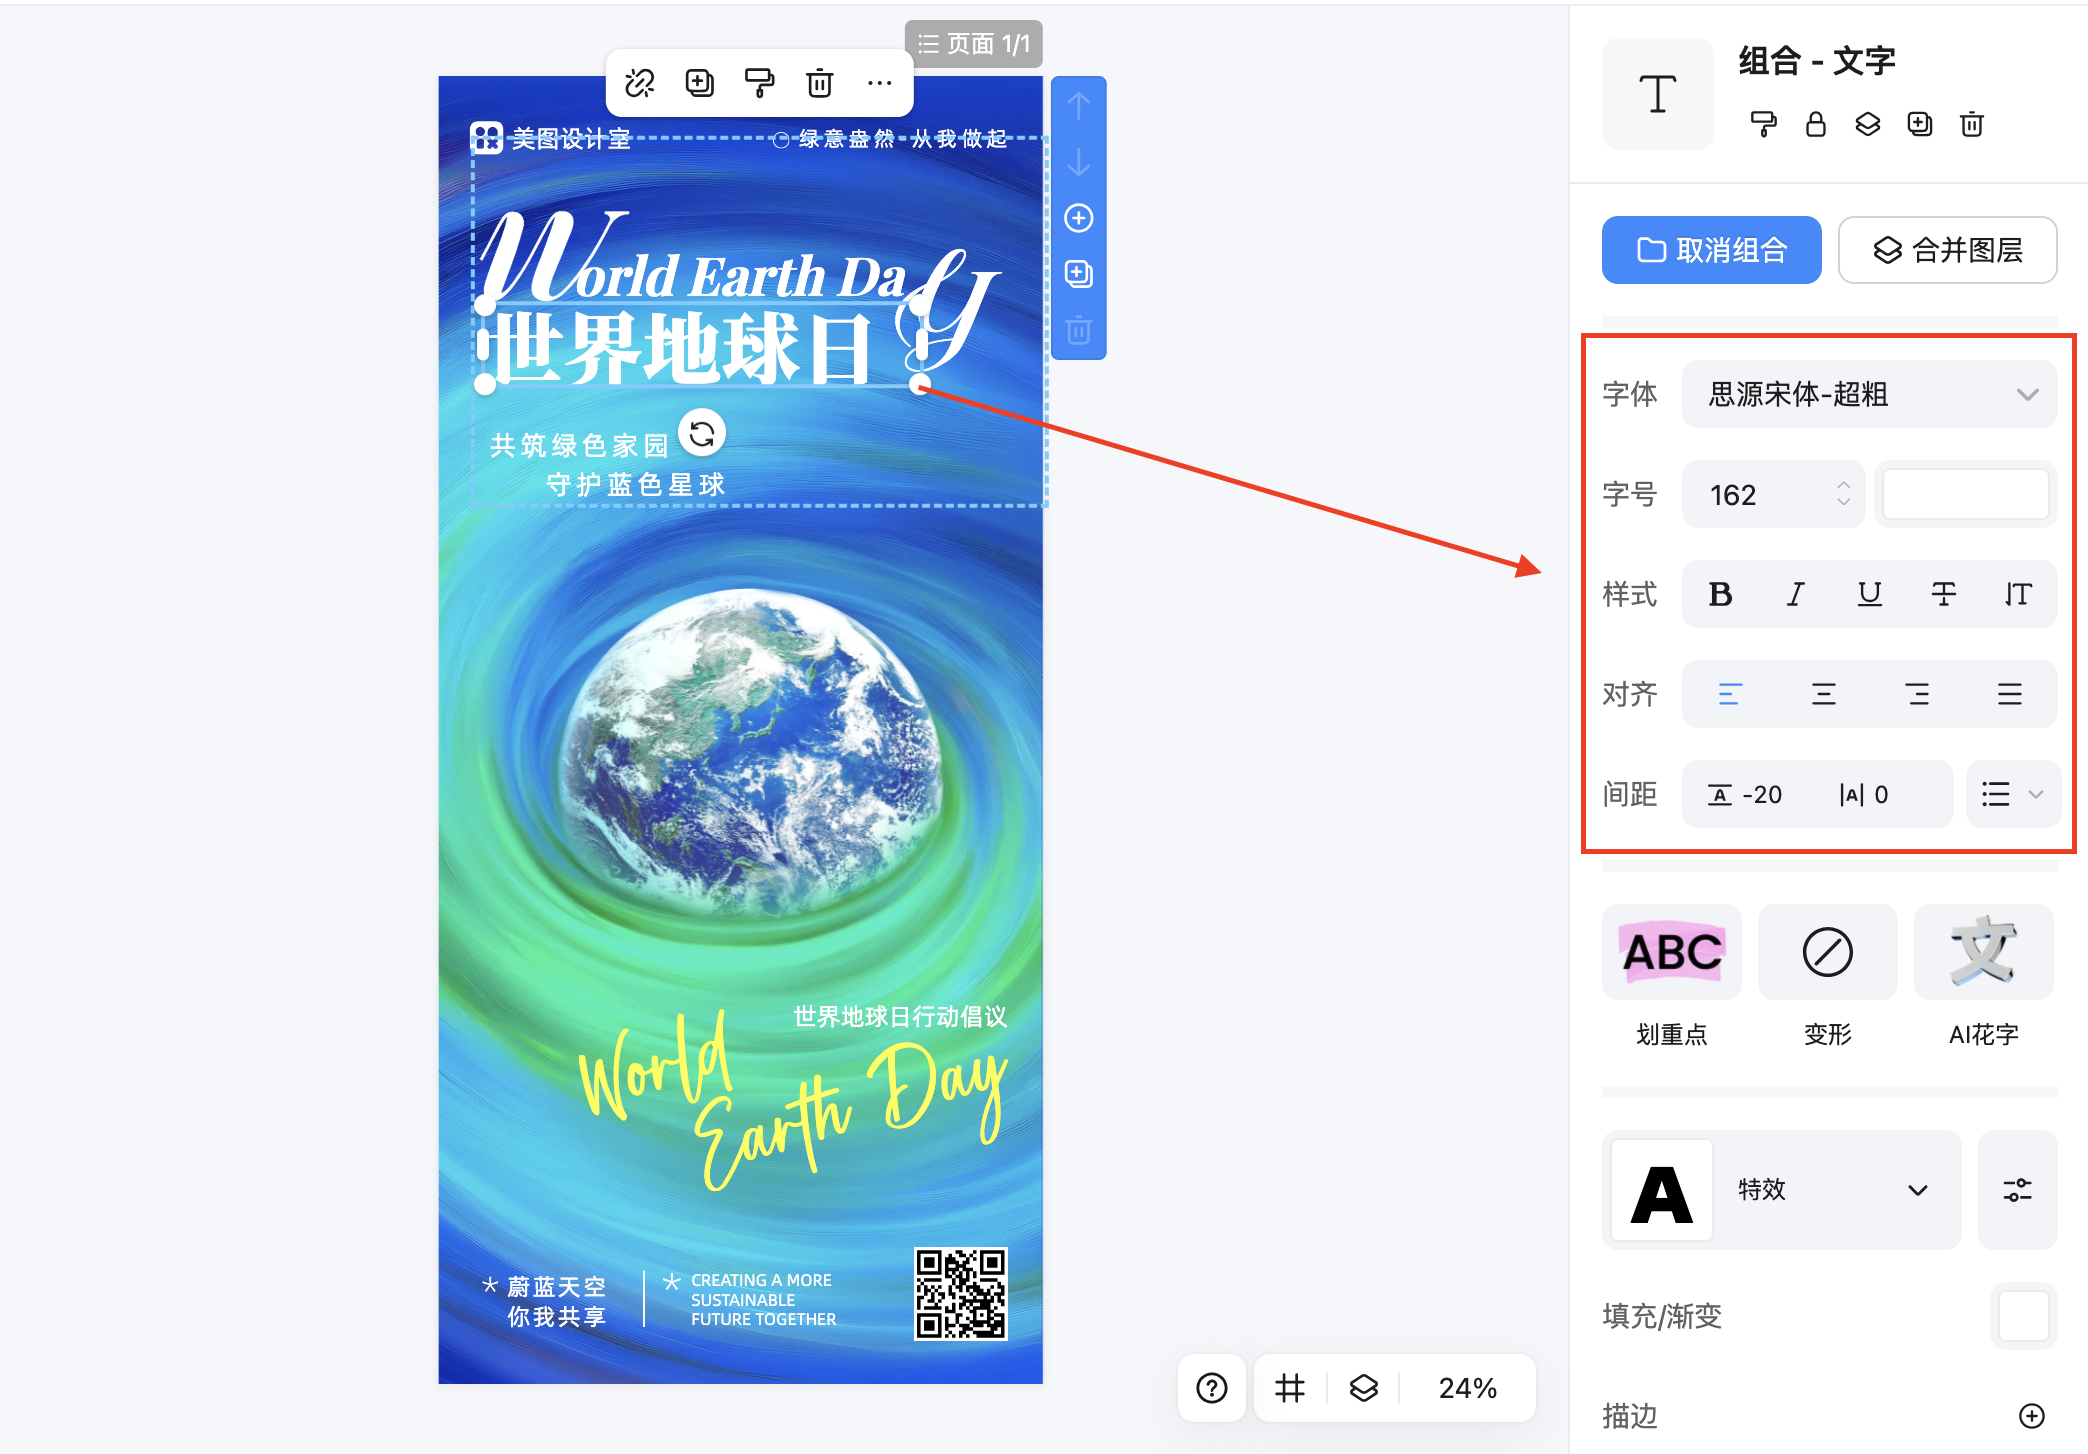Open the layers icon in the bottom bar
Screen dimensions: 2088x1454
(1364, 1388)
